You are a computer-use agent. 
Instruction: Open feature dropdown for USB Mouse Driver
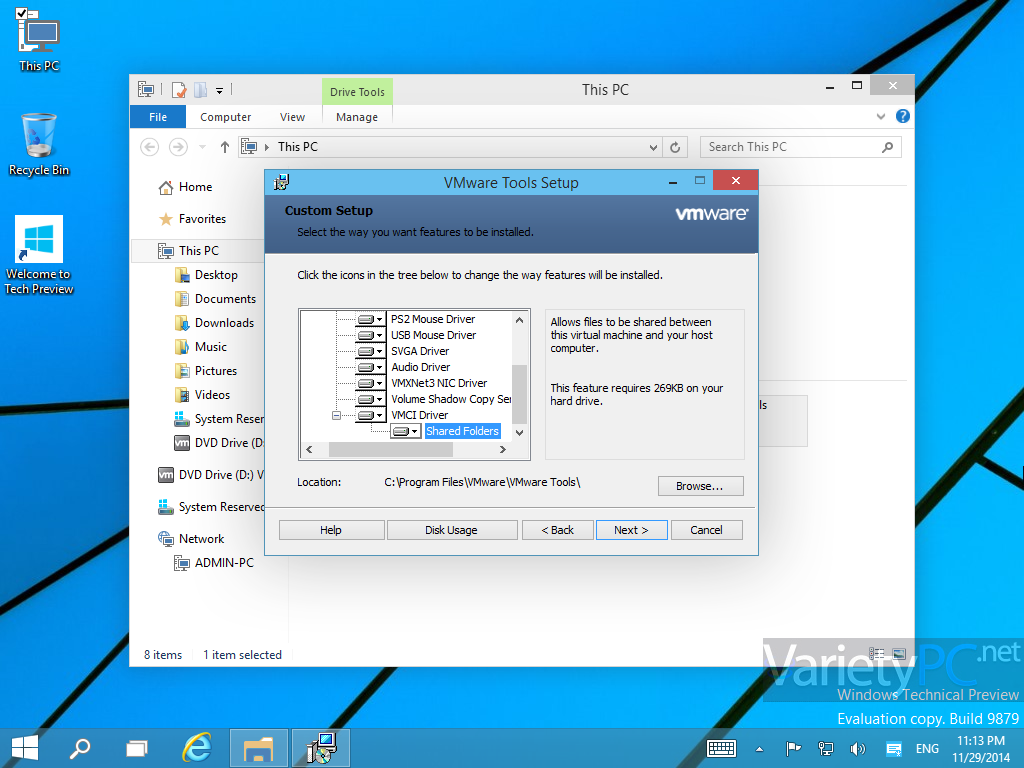pos(370,335)
